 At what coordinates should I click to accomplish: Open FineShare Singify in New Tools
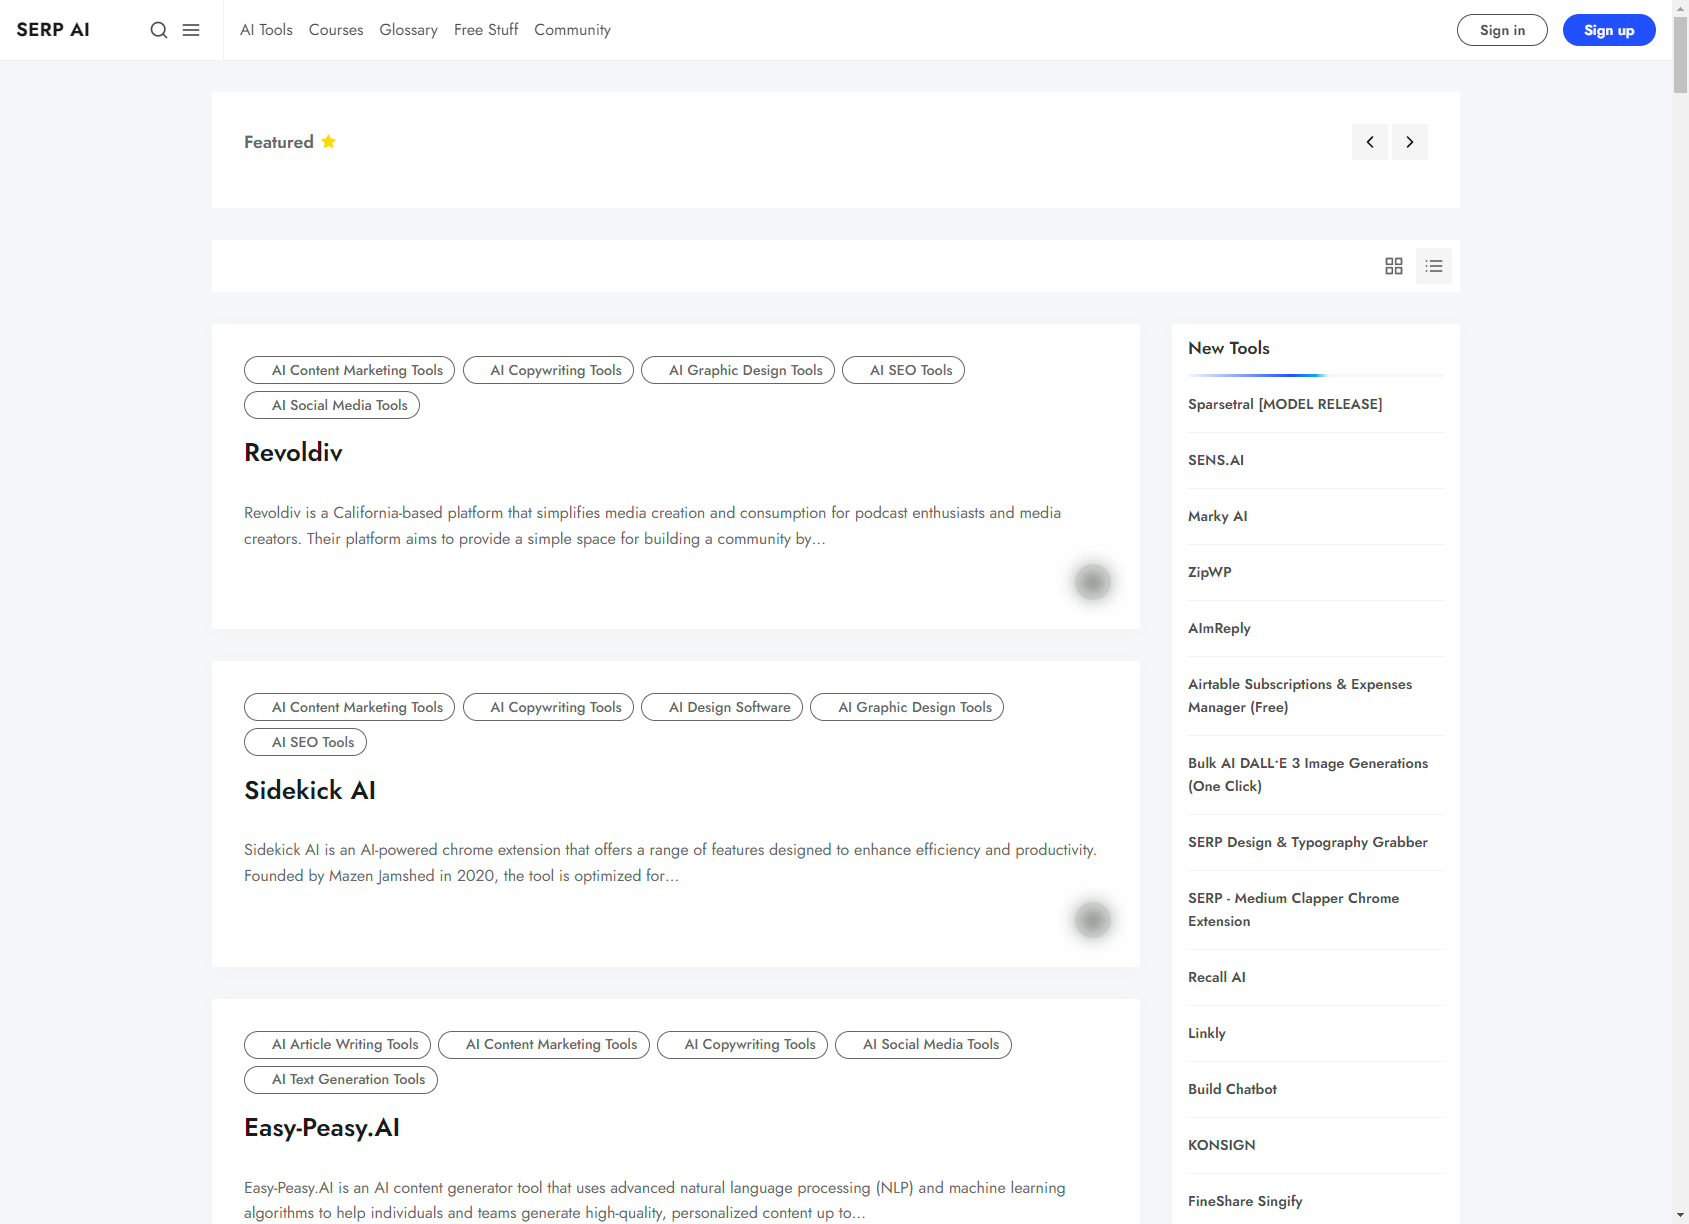(x=1245, y=1201)
